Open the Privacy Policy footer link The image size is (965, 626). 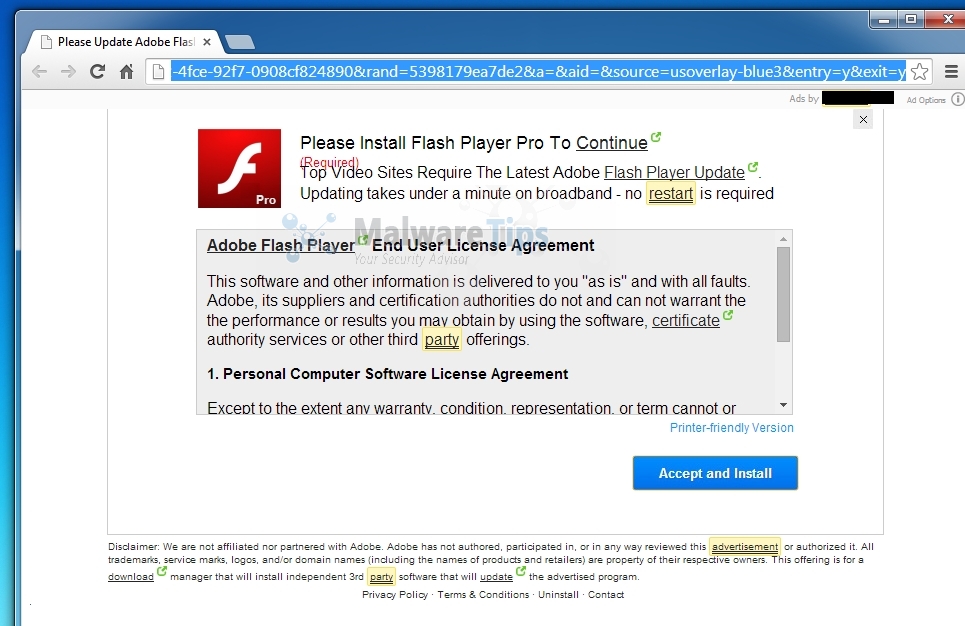[394, 595]
